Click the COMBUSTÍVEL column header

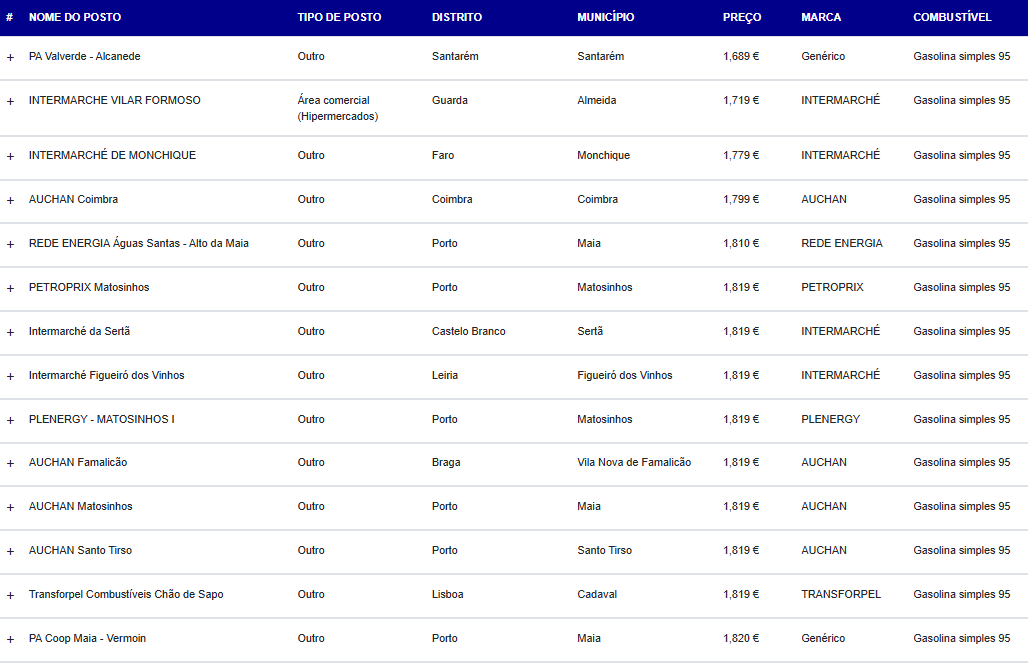click(x=952, y=17)
